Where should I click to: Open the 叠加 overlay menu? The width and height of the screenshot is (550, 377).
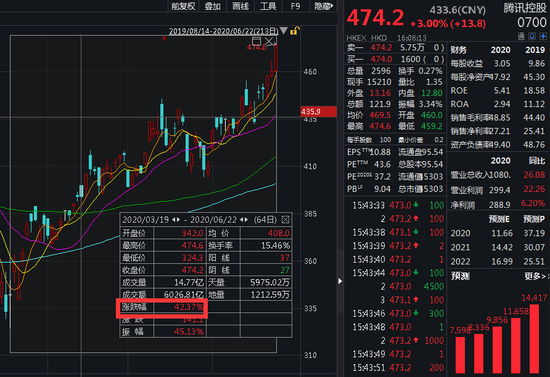coord(212,6)
